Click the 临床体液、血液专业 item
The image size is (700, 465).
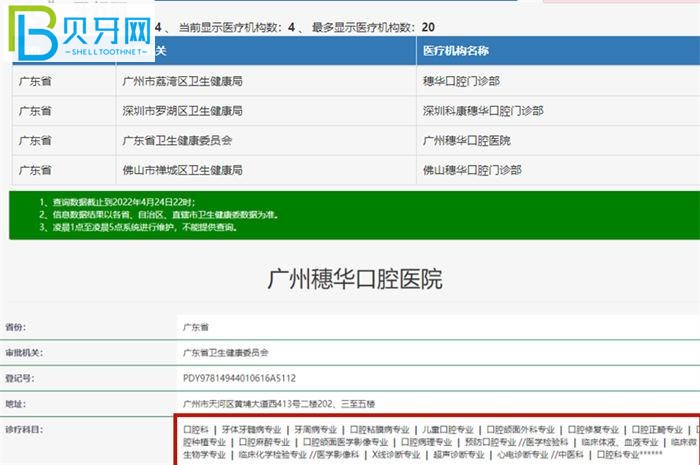coord(620,442)
